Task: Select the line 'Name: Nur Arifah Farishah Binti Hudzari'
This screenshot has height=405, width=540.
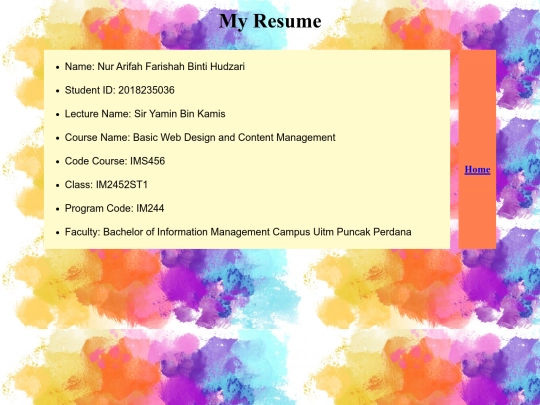Action: click(155, 66)
